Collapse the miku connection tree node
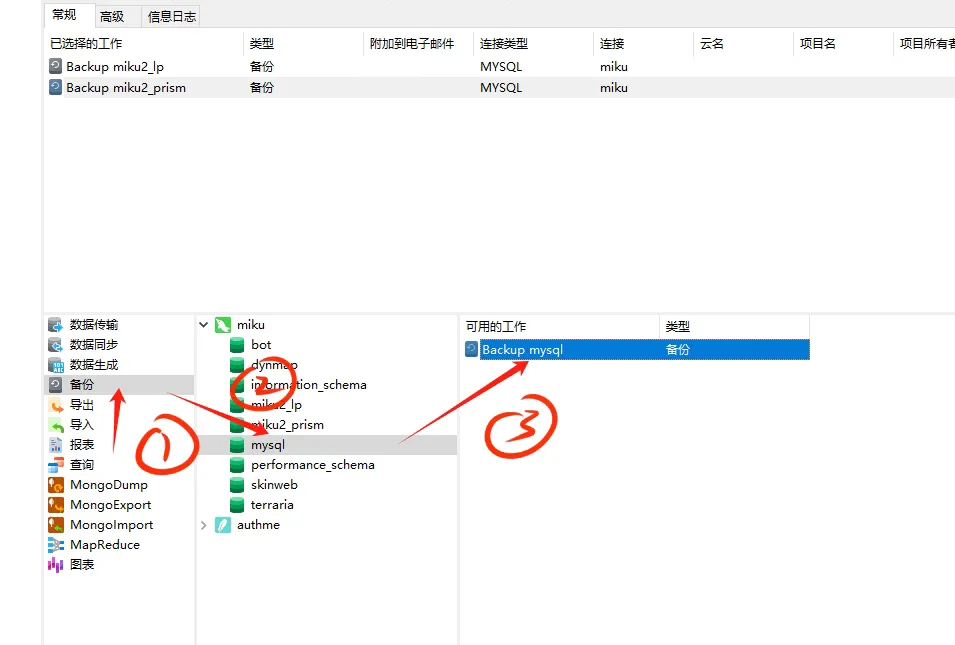The image size is (955, 645). (x=205, y=325)
